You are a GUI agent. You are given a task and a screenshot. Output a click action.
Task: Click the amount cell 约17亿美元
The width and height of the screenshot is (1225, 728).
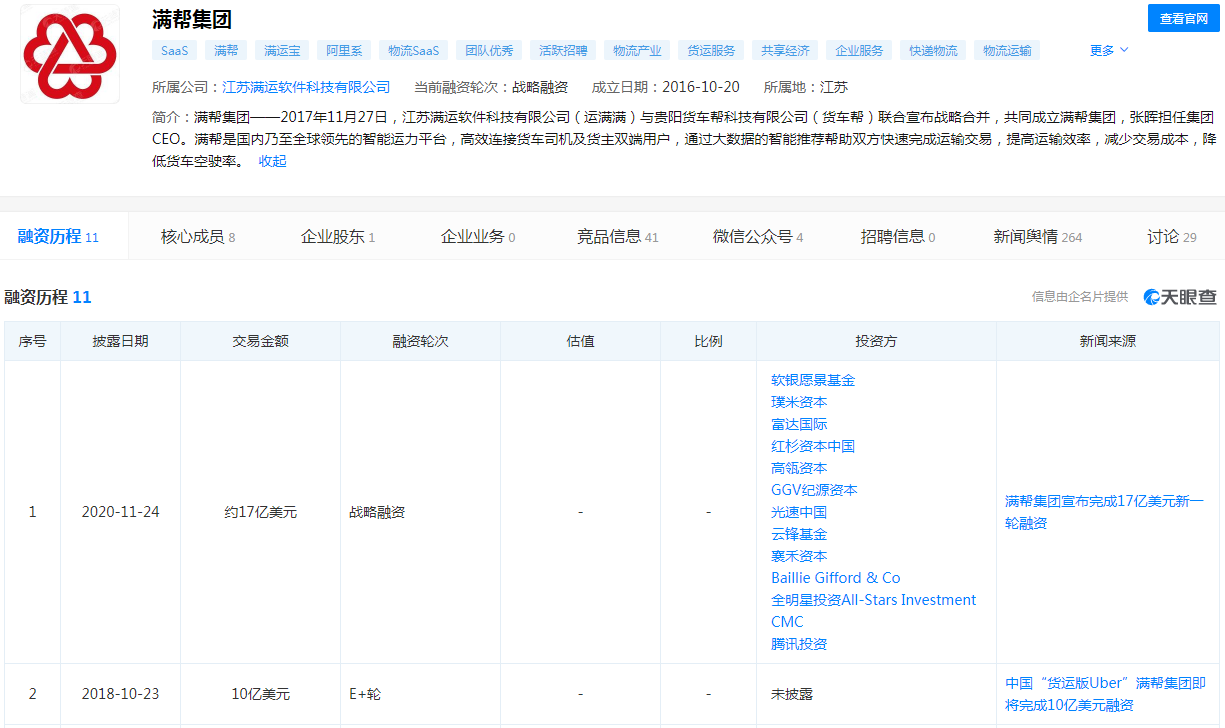260,512
